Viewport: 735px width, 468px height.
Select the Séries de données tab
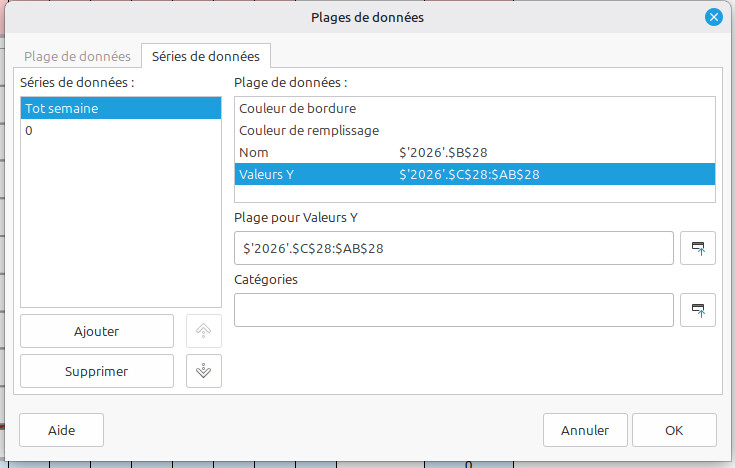pyautogui.click(x=206, y=56)
